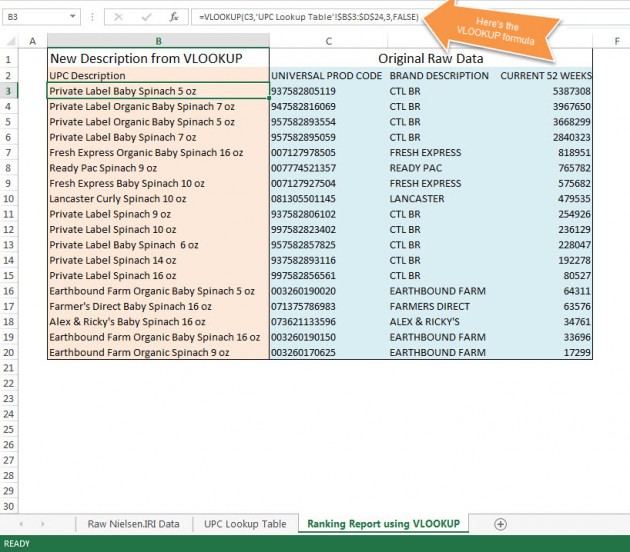Switch to Raw Nielsen.IRI Data sheet tab
The width and height of the screenshot is (630, 552).
click(133, 524)
